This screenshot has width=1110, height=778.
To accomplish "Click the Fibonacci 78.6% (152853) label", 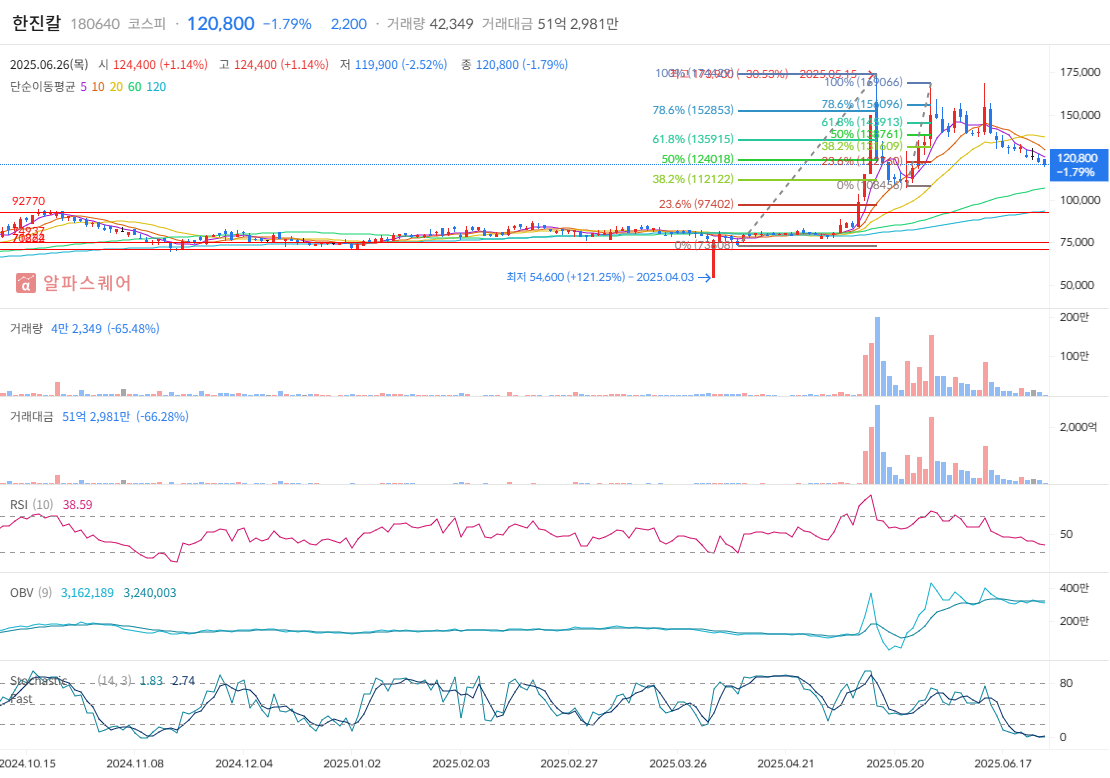I will tap(693, 110).
